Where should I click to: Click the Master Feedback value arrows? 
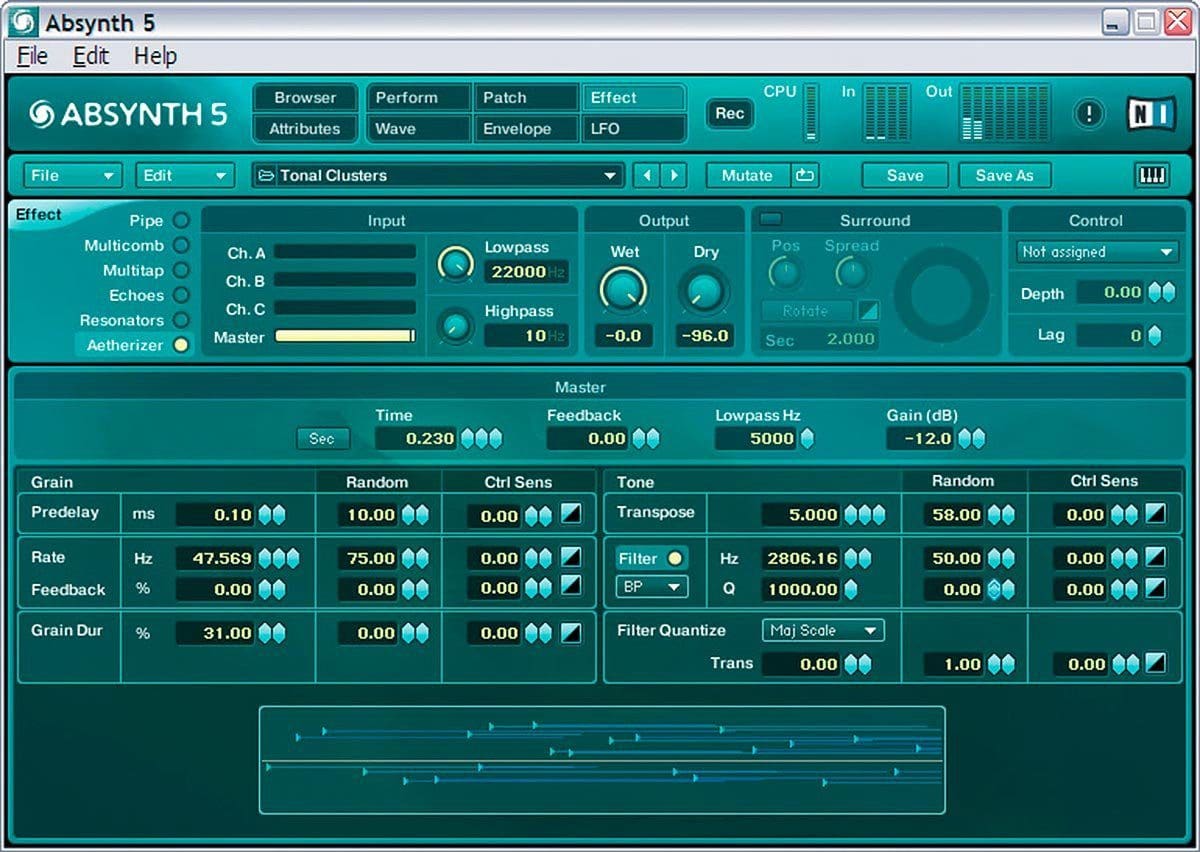pyautogui.click(x=646, y=438)
